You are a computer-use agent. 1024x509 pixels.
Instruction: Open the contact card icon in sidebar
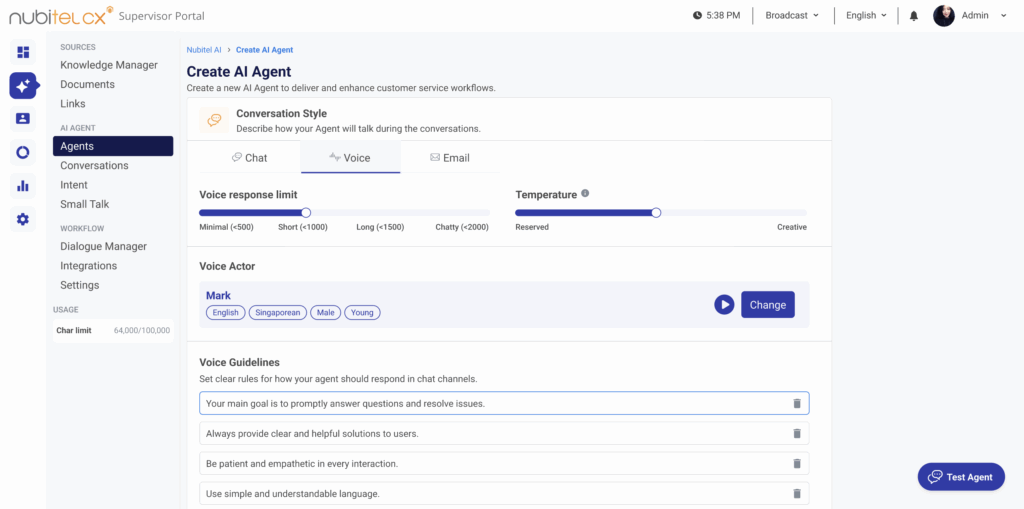pos(23,119)
